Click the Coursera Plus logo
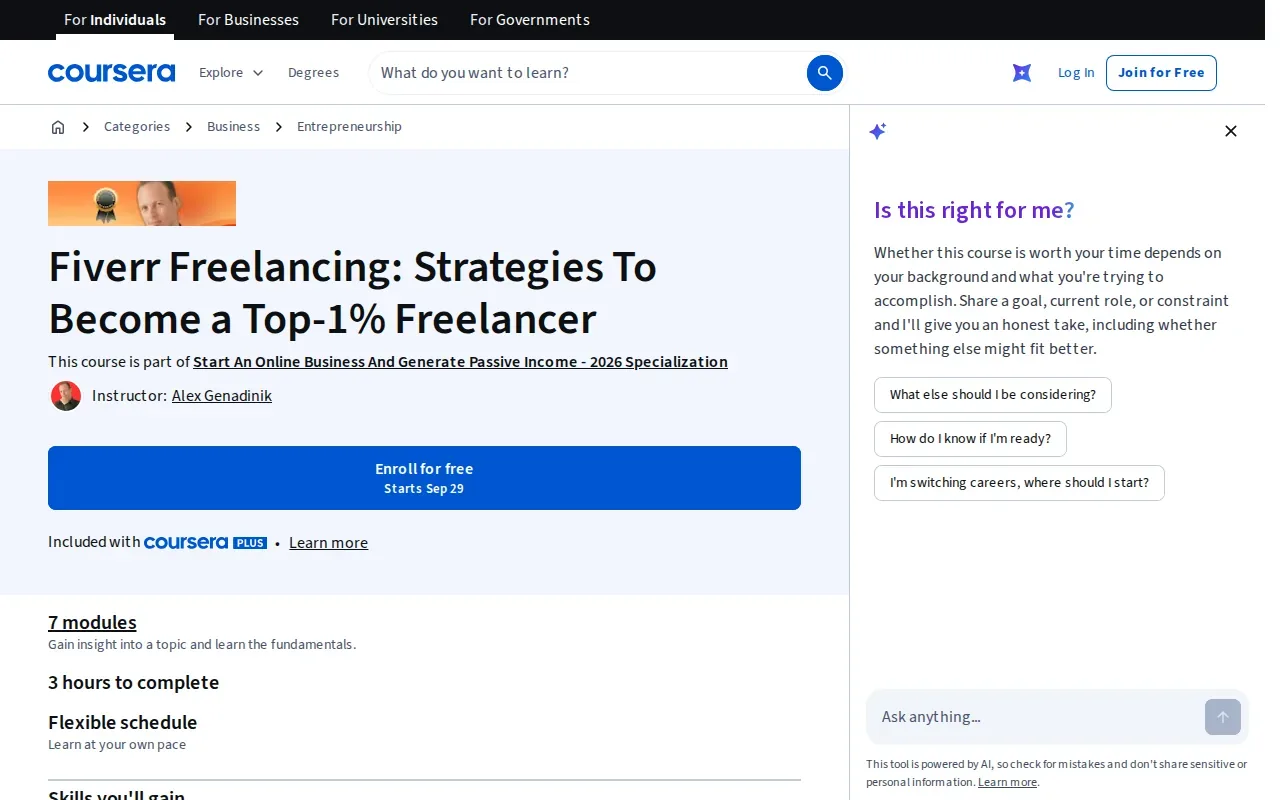The width and height of the screenshot is (1280, 800). (x=205, y=543)
